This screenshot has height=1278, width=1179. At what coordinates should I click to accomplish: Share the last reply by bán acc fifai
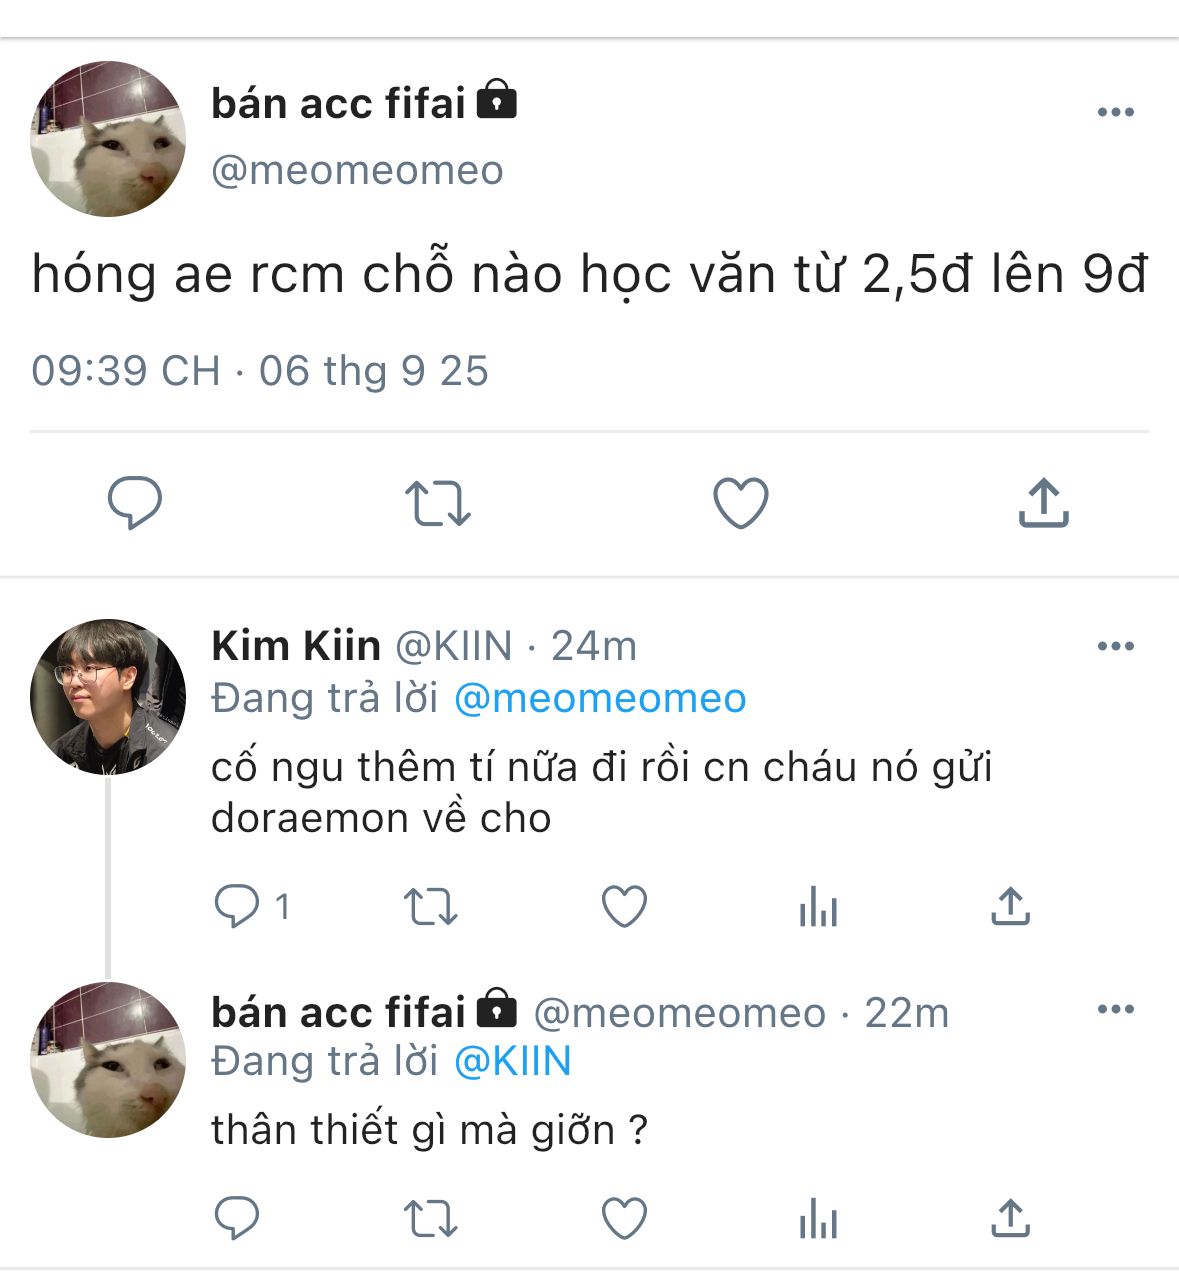pos(1011,1218)
